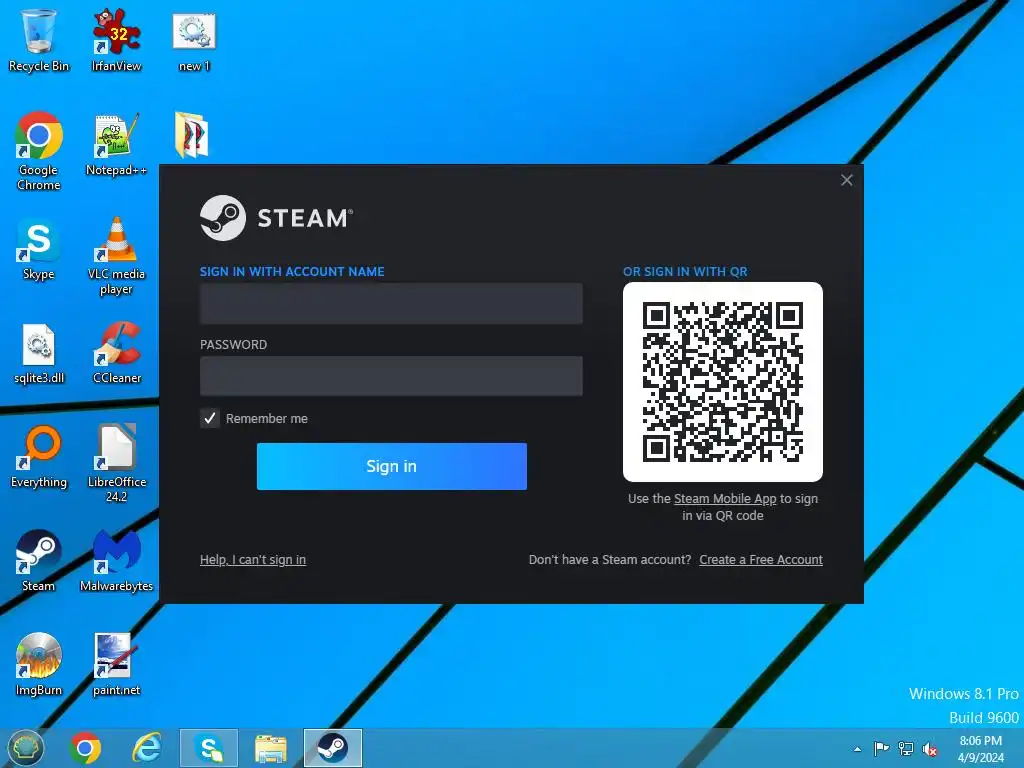Open the network tray icon
Screen dimensions: 1024x768
click(x=906, y=749)
